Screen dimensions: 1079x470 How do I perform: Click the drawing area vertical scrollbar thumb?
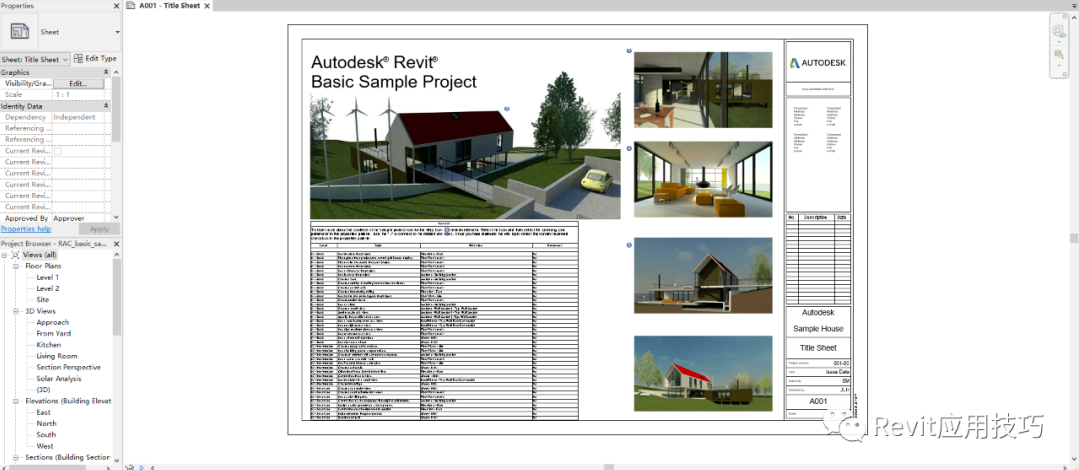click(x=1073, y=238)
